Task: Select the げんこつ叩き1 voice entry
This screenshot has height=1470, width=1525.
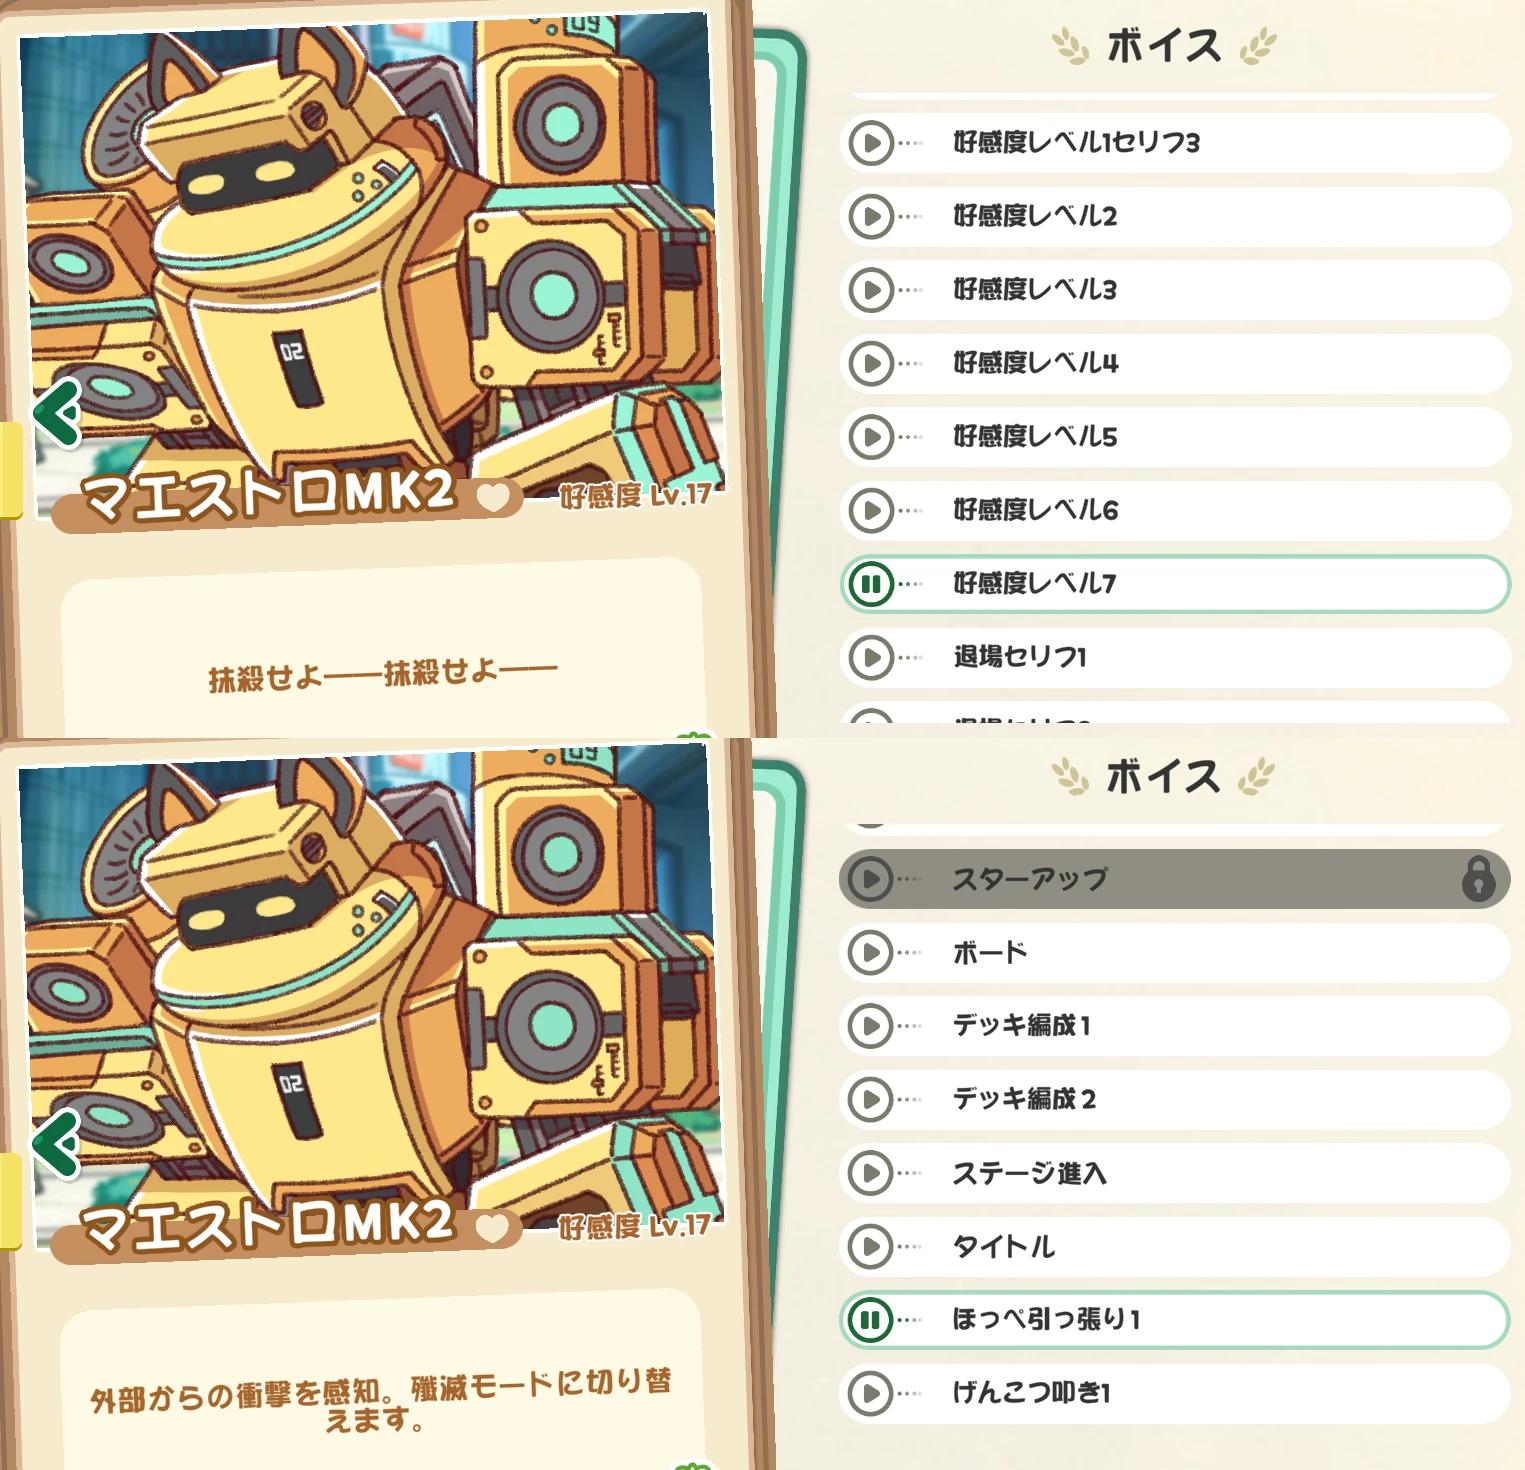Action: (1175, 1393)
